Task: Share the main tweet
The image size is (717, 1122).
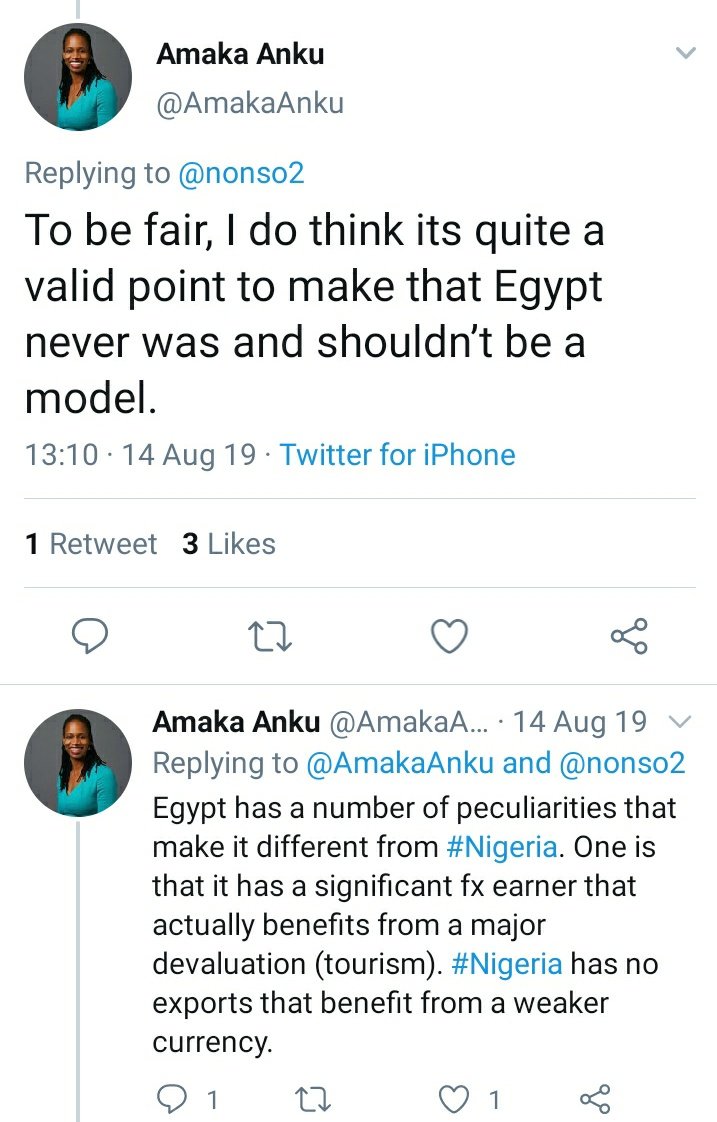Action: pos(629,636)
